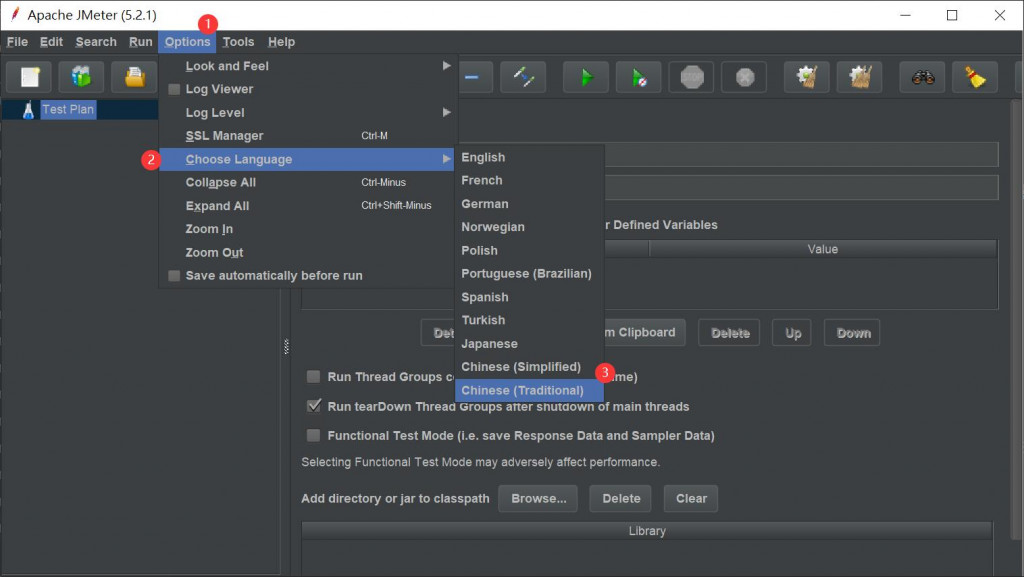Click the Stop toolbar icon
Image resolution: width=1024 pixels, height=577 pixels.
pyautogui.click(x=692, y=78)
